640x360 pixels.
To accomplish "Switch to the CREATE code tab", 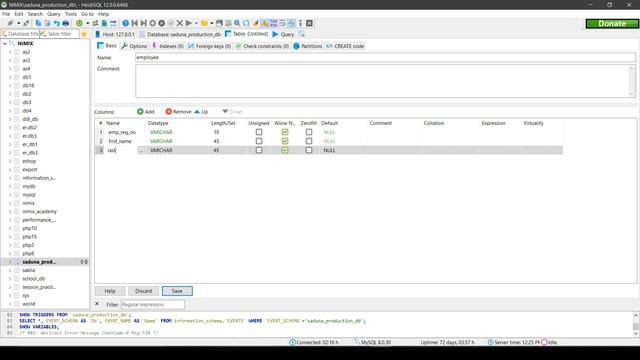I will [345, 46].
